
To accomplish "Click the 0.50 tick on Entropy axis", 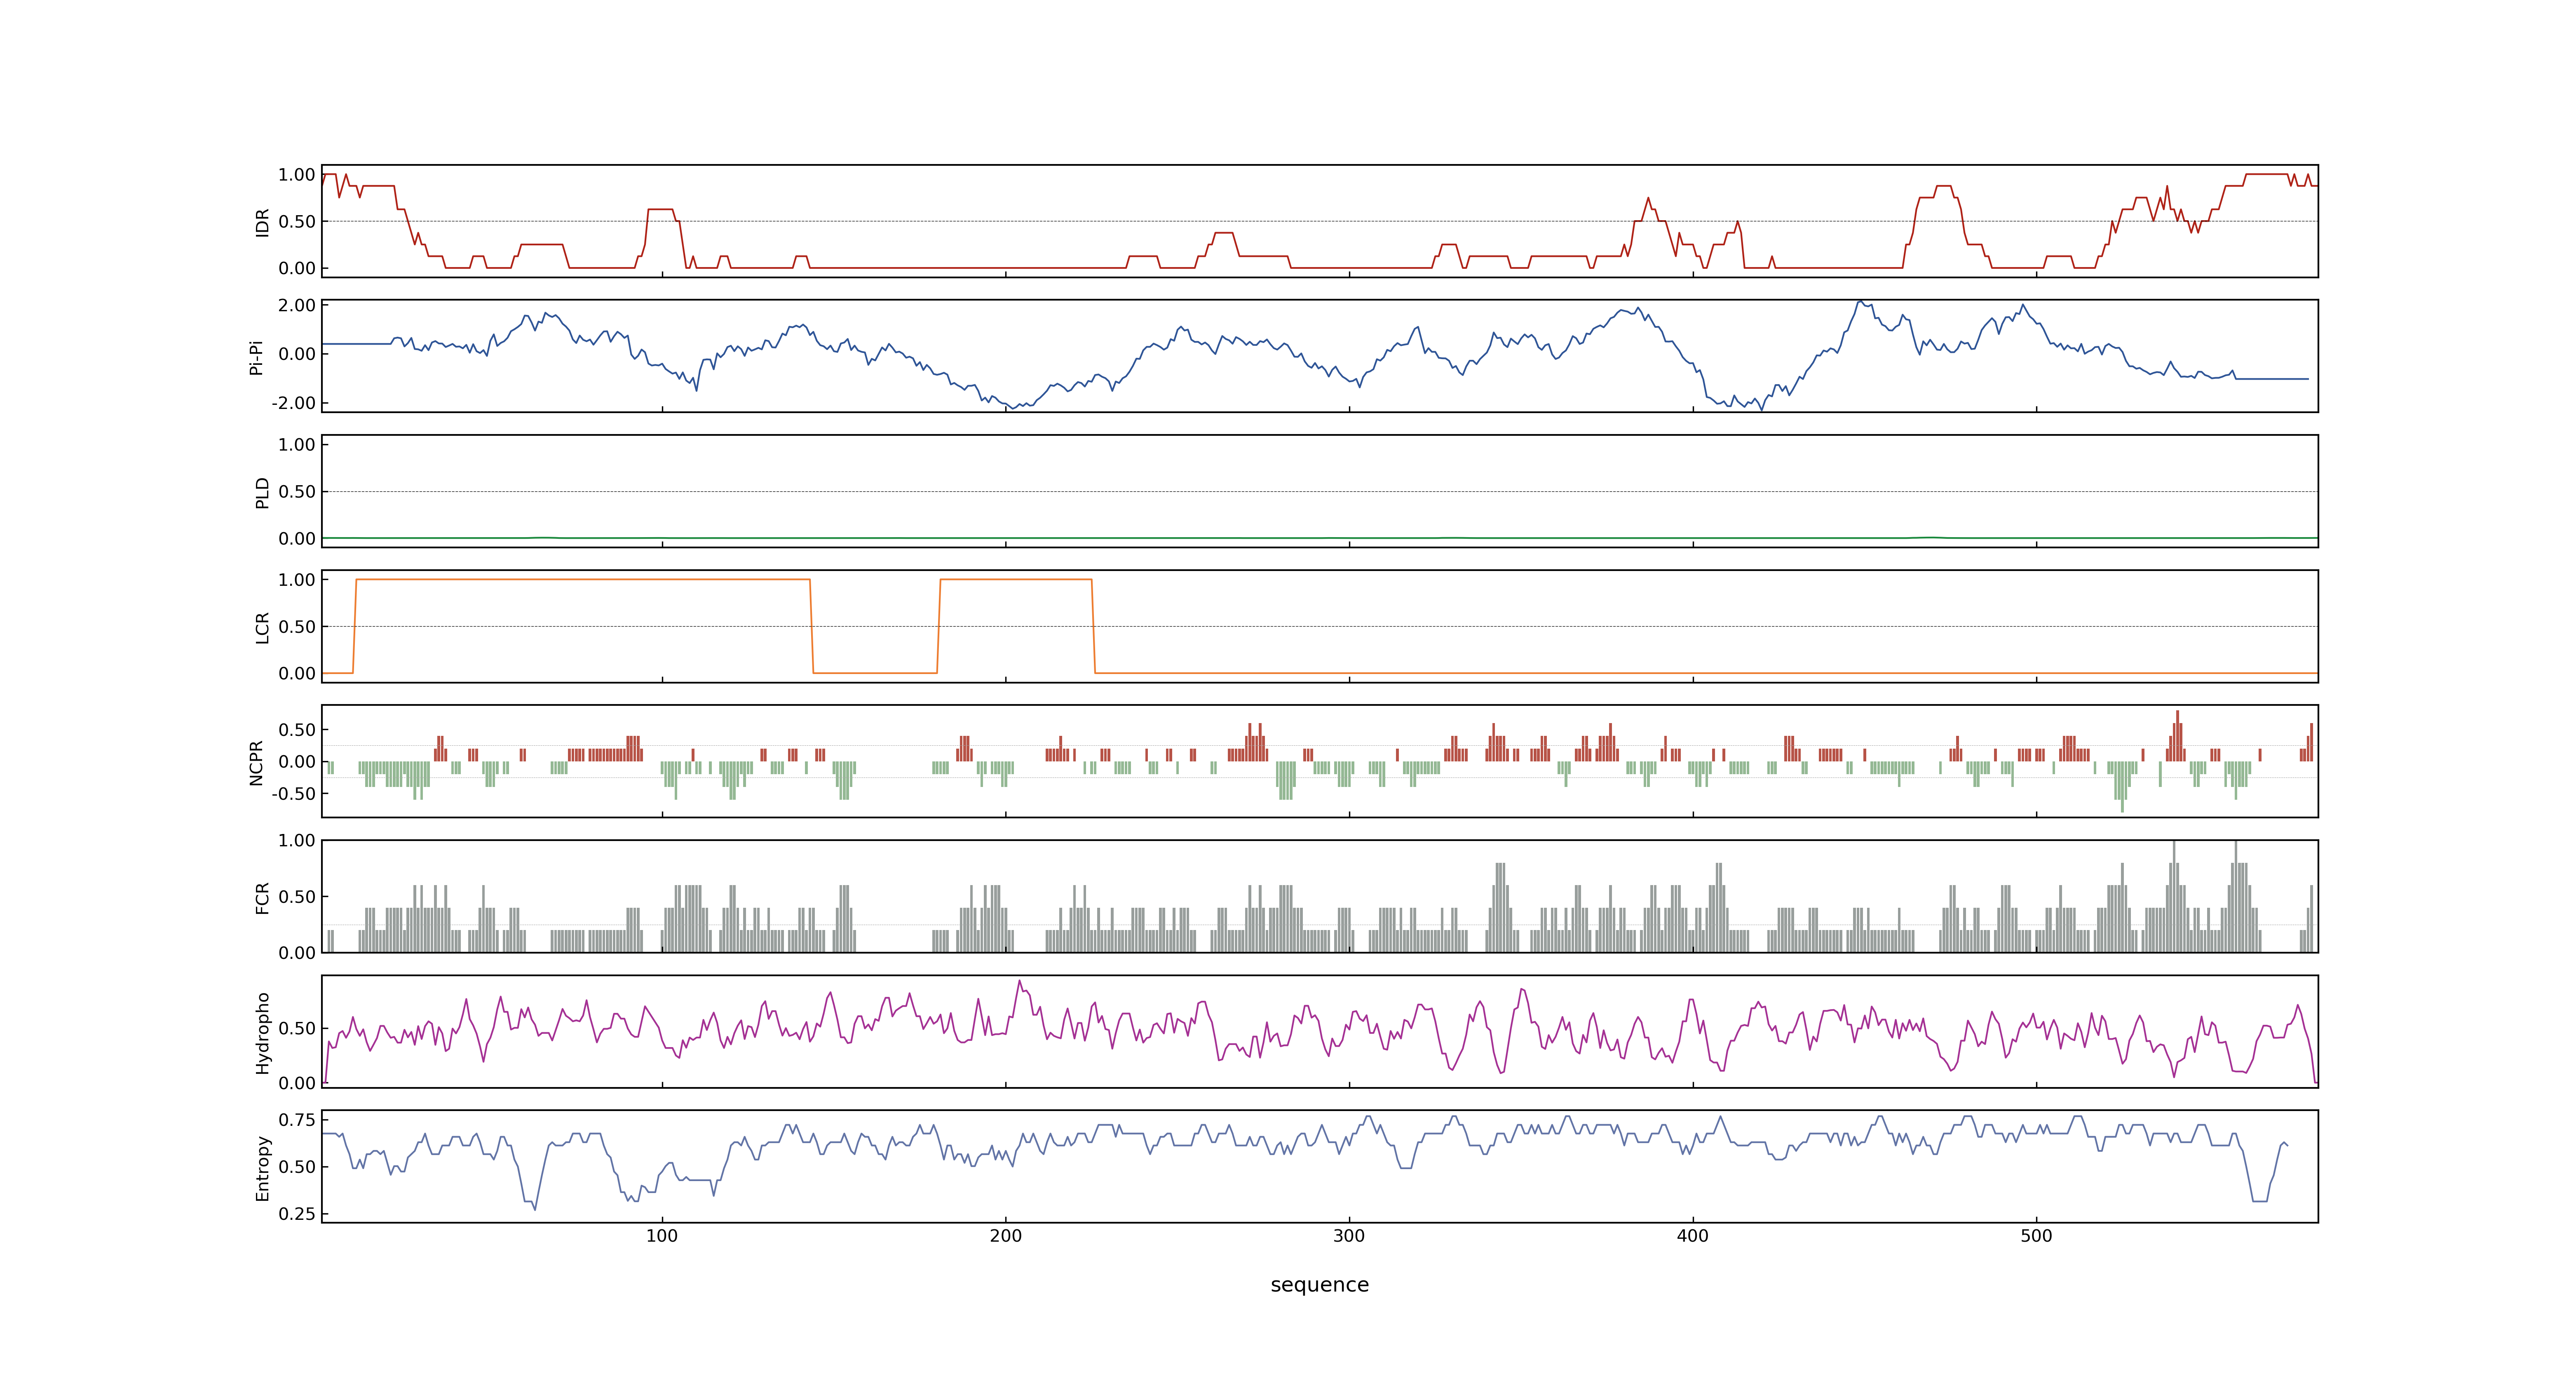I will 297,1167.
